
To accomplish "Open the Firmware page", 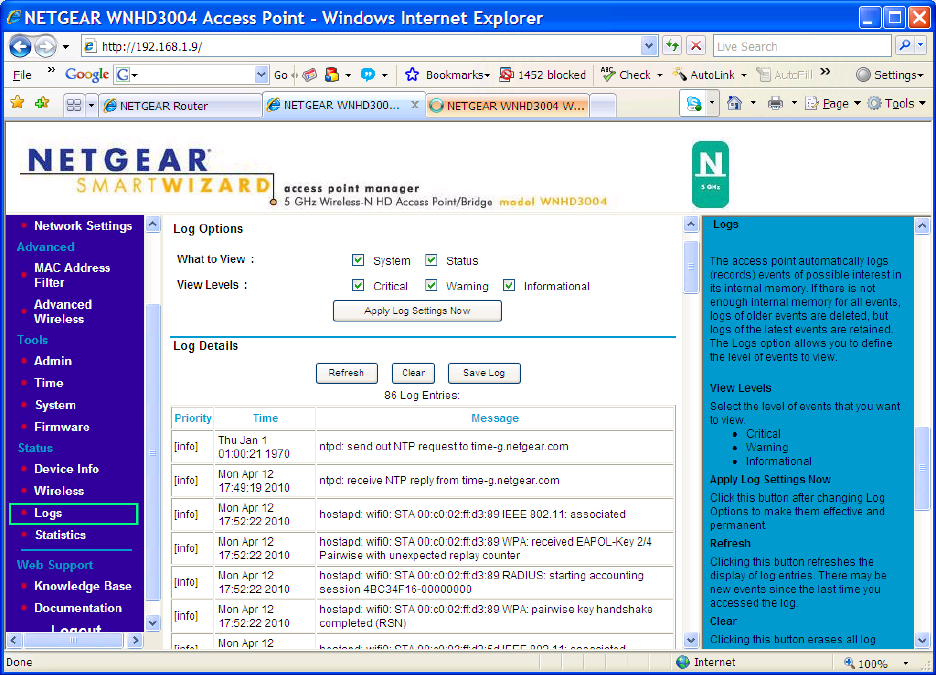I will point(61,427).
